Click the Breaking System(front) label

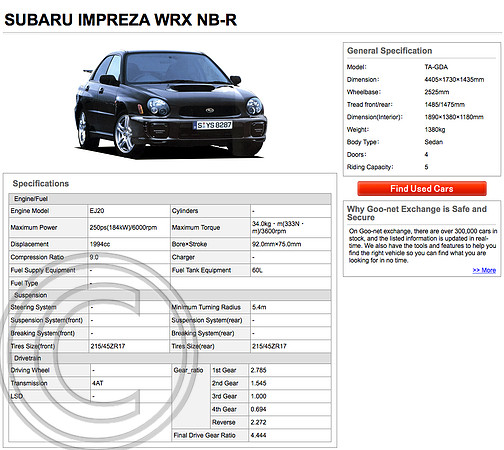click(x=43, y=333)
